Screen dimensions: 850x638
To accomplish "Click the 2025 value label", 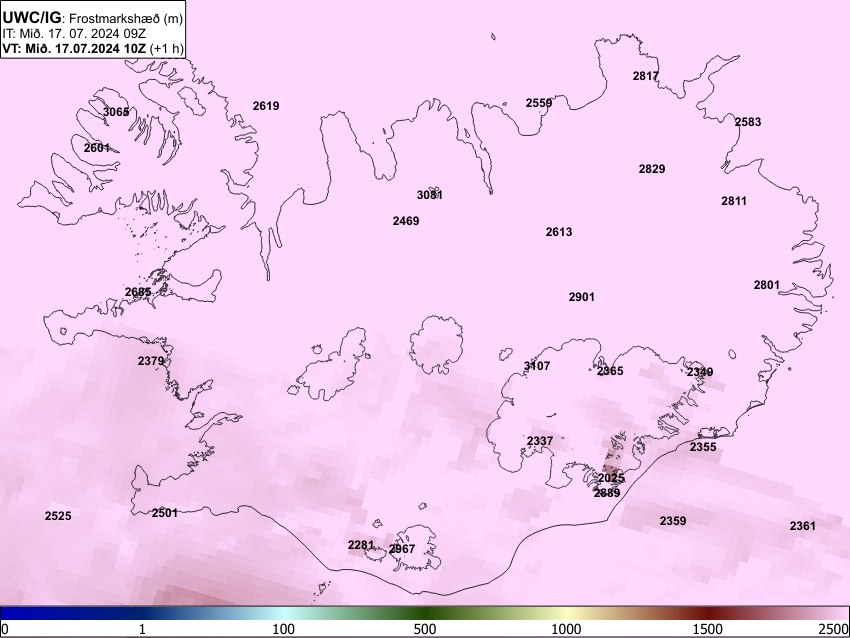I will tap(611, 479).
